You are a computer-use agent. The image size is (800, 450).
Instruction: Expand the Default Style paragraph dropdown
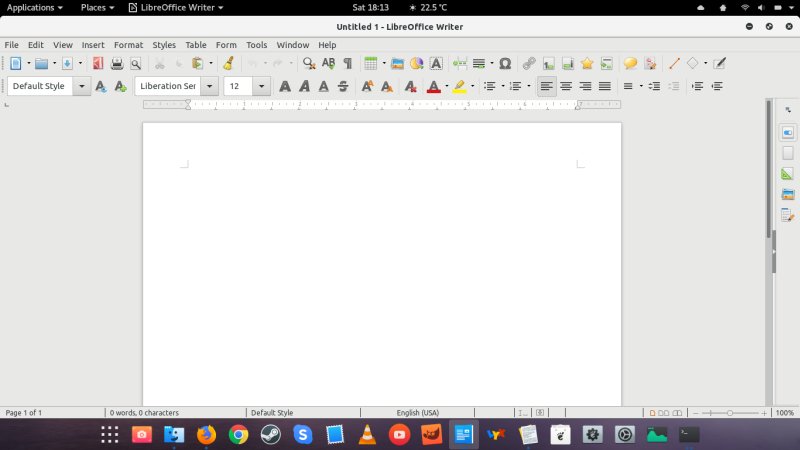pos(82,86)
